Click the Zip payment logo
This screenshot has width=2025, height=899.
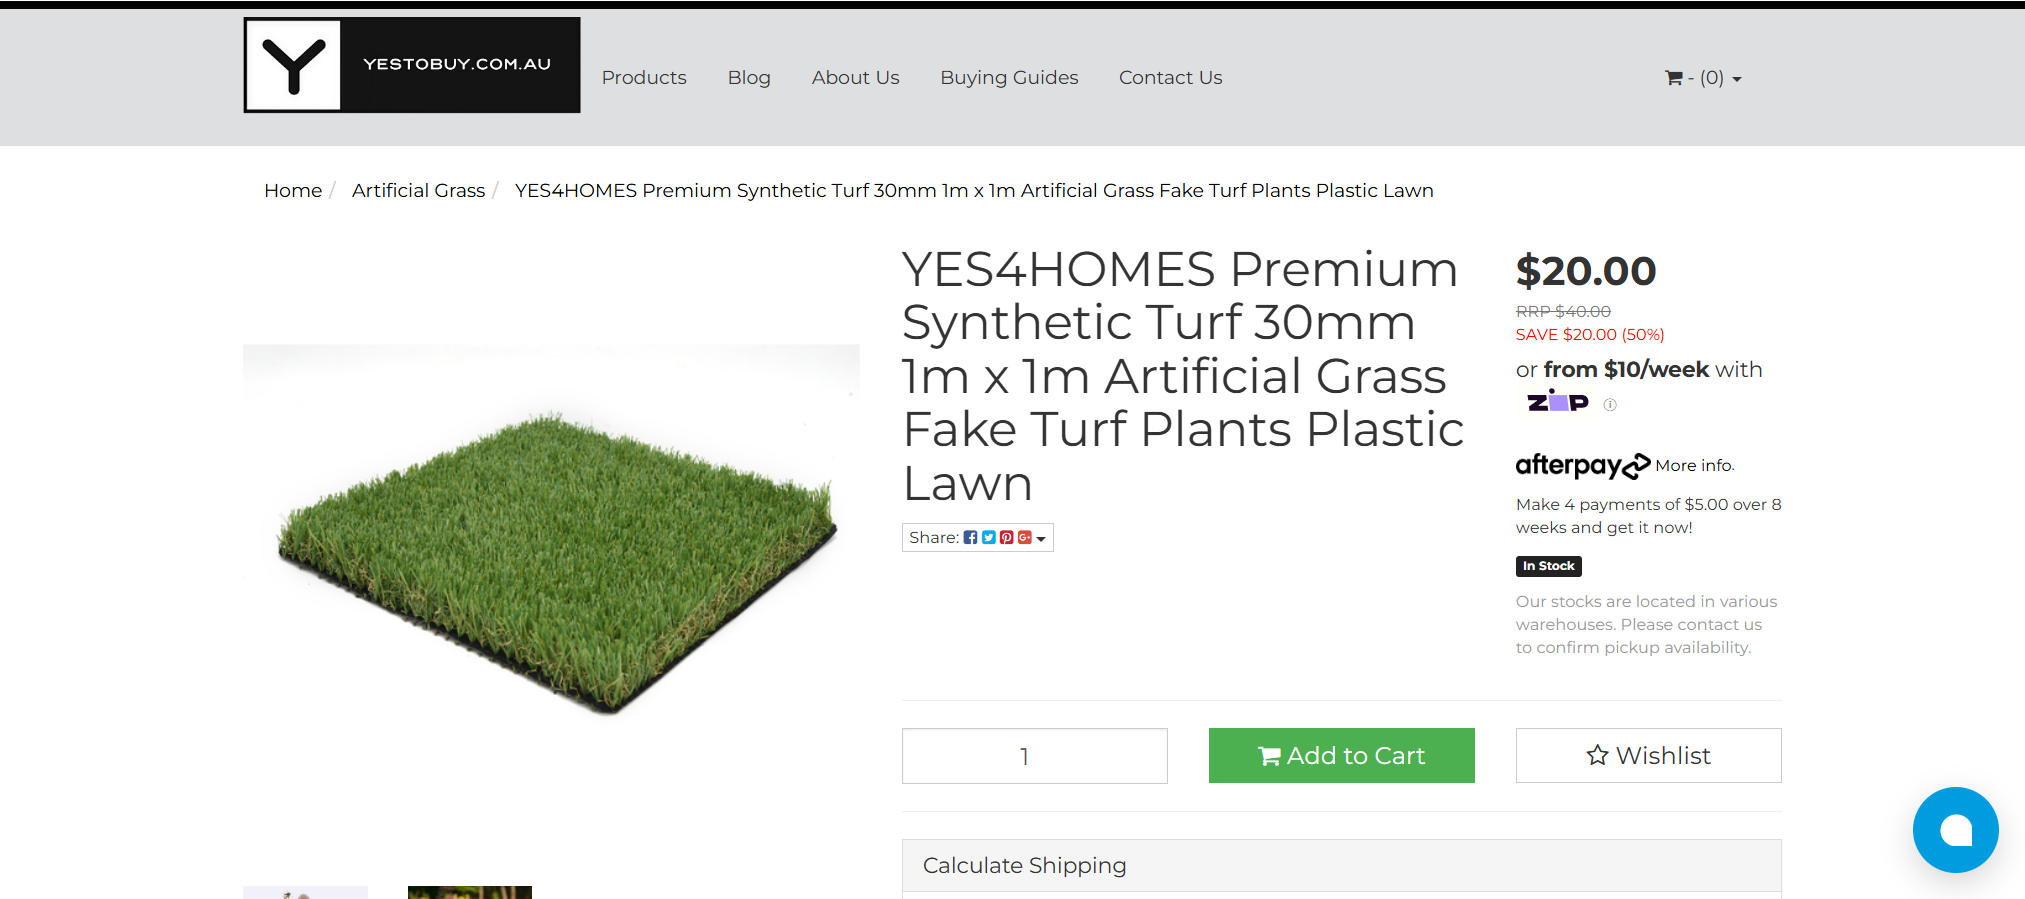(x=1557, y=402)
